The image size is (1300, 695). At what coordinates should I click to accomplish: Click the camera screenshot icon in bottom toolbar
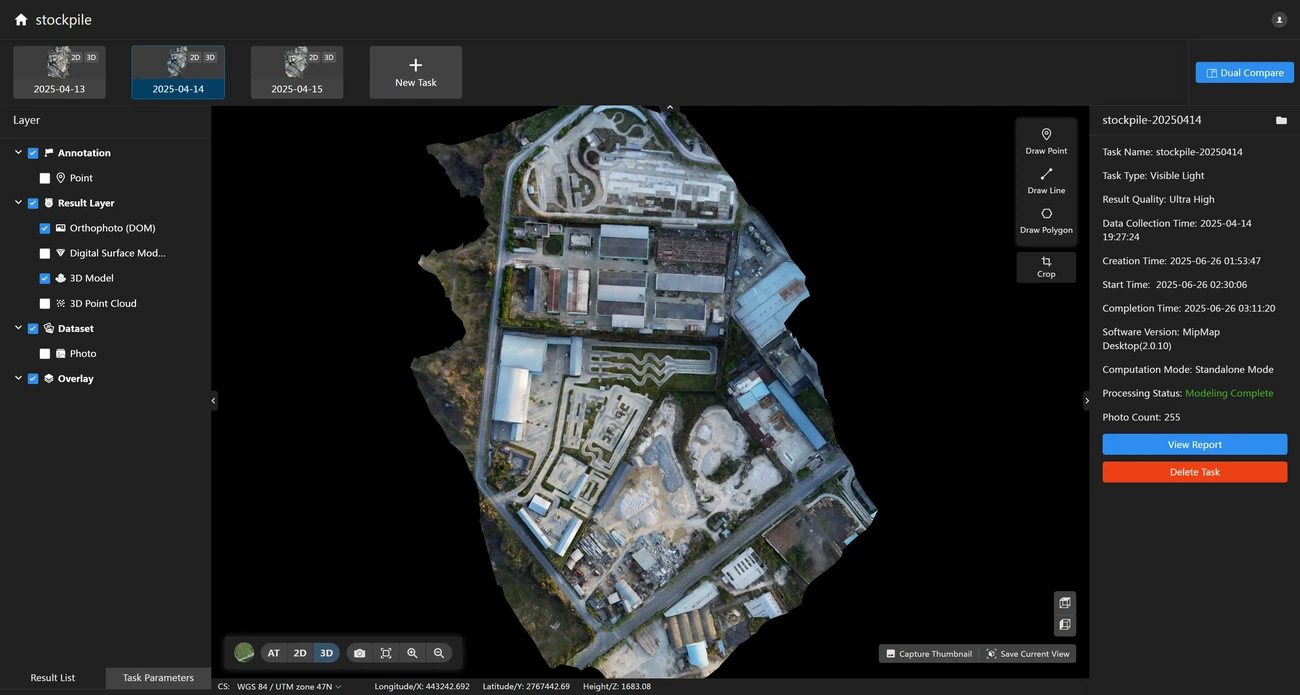[359, 653]
